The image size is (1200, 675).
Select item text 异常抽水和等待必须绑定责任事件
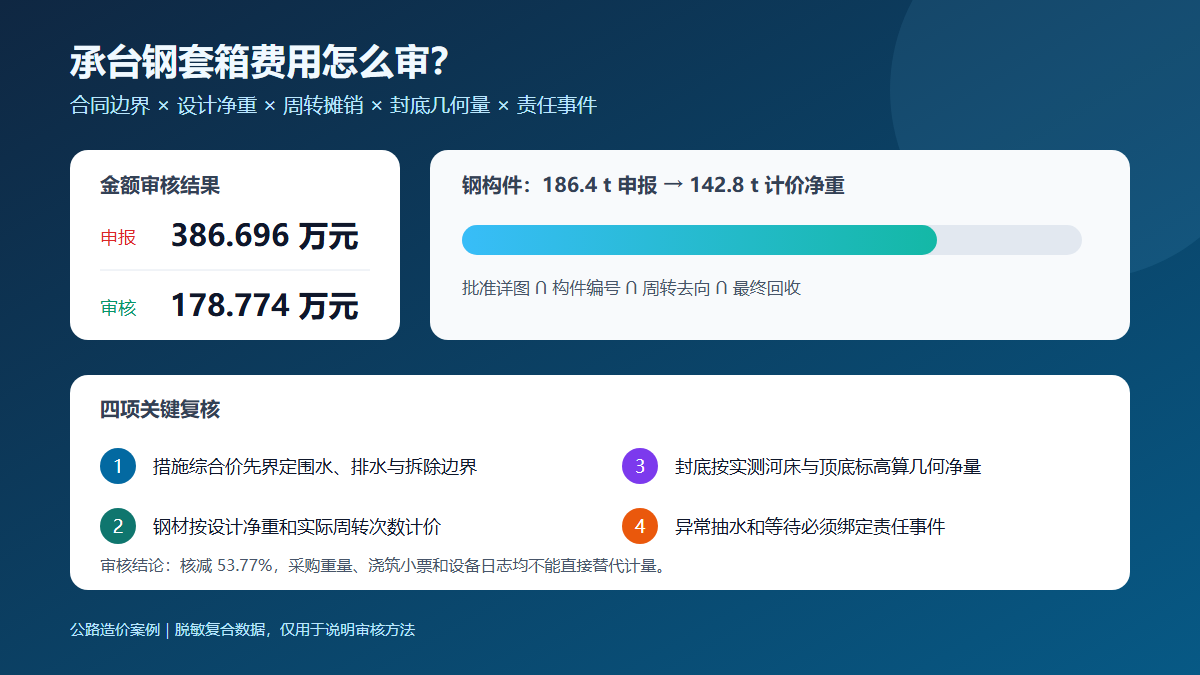810,526
